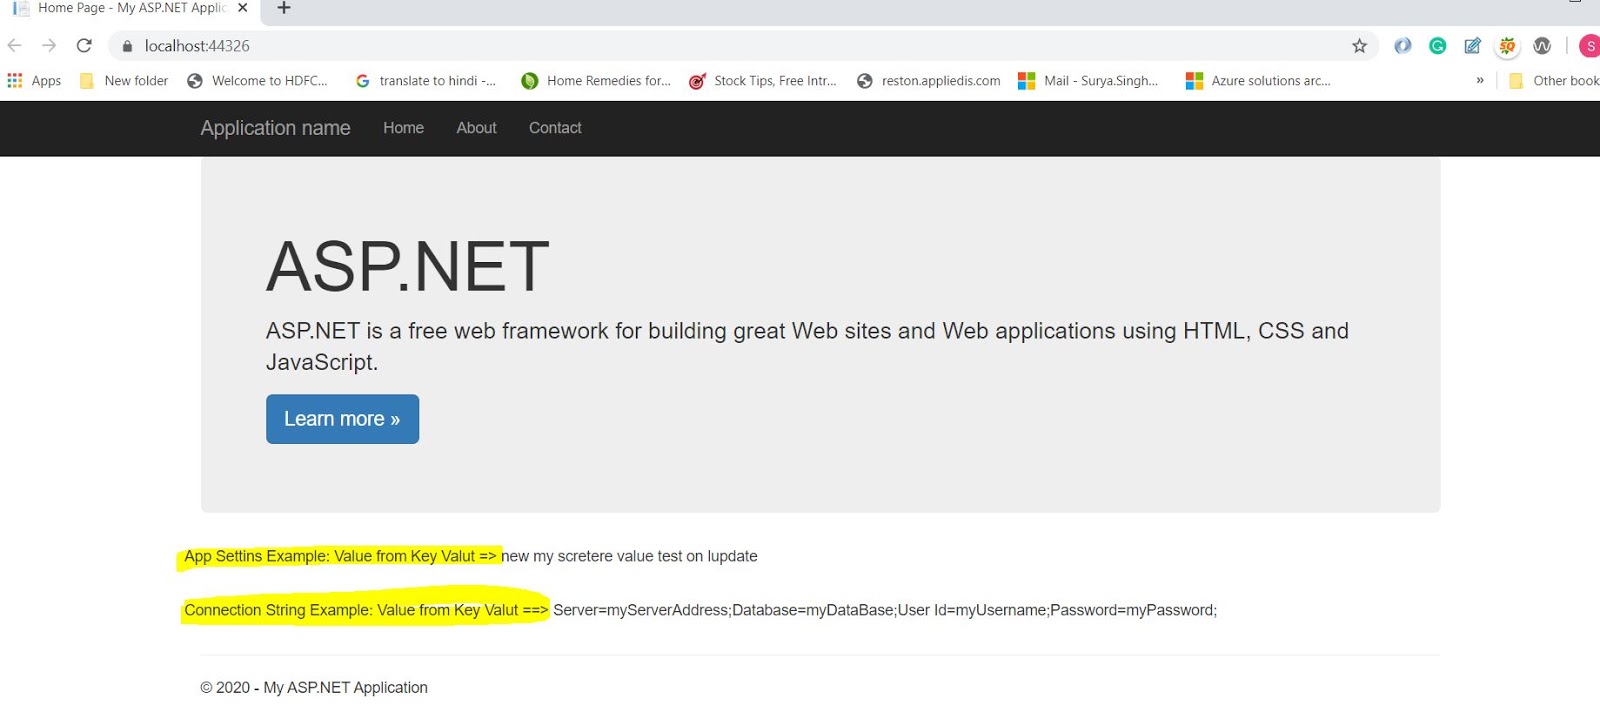Click the Server=myServerAddress connection string value
Image resolution: width=1600 pixels, height=719 pixels.
point(885,610)
